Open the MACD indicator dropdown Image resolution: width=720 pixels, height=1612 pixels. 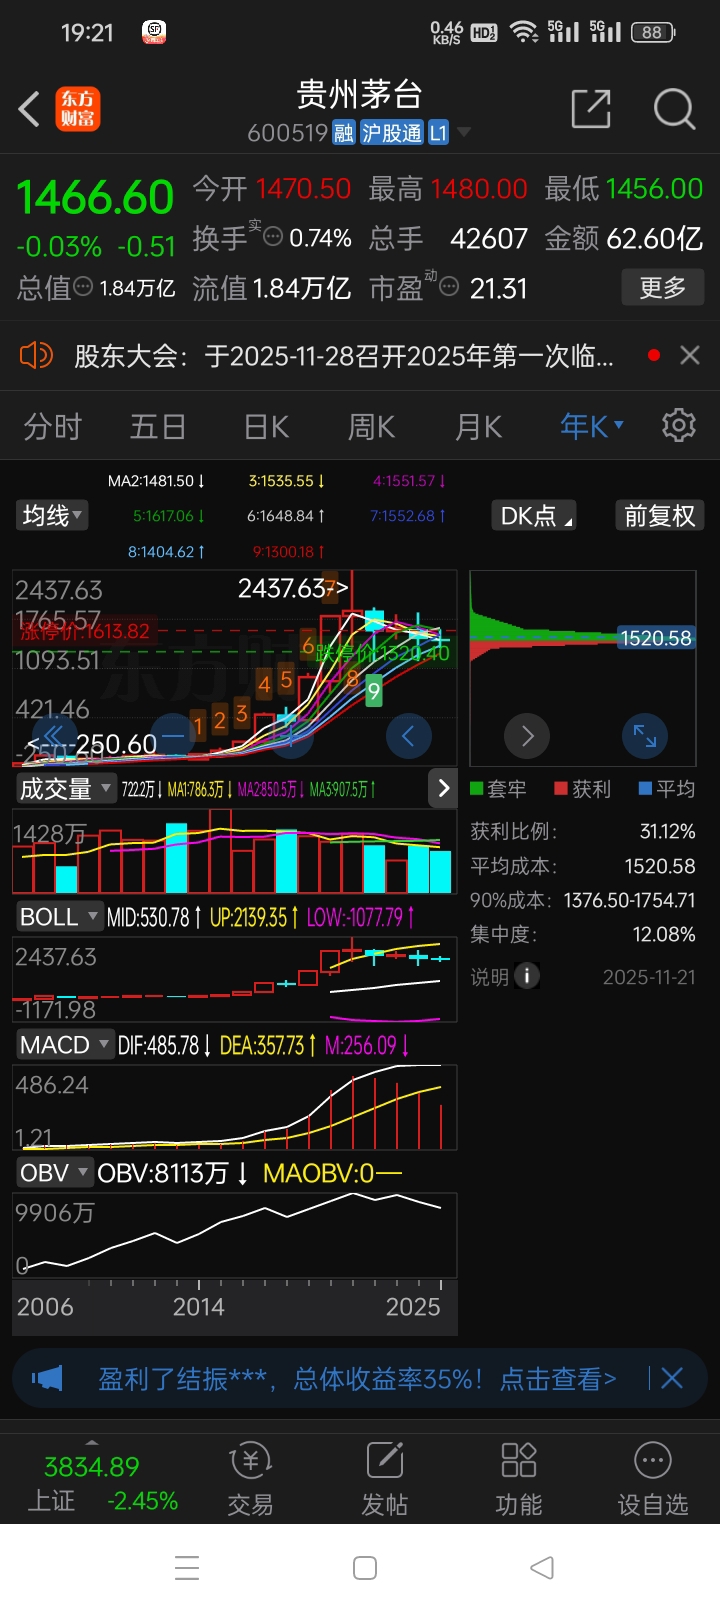(x=65, y=1045)
